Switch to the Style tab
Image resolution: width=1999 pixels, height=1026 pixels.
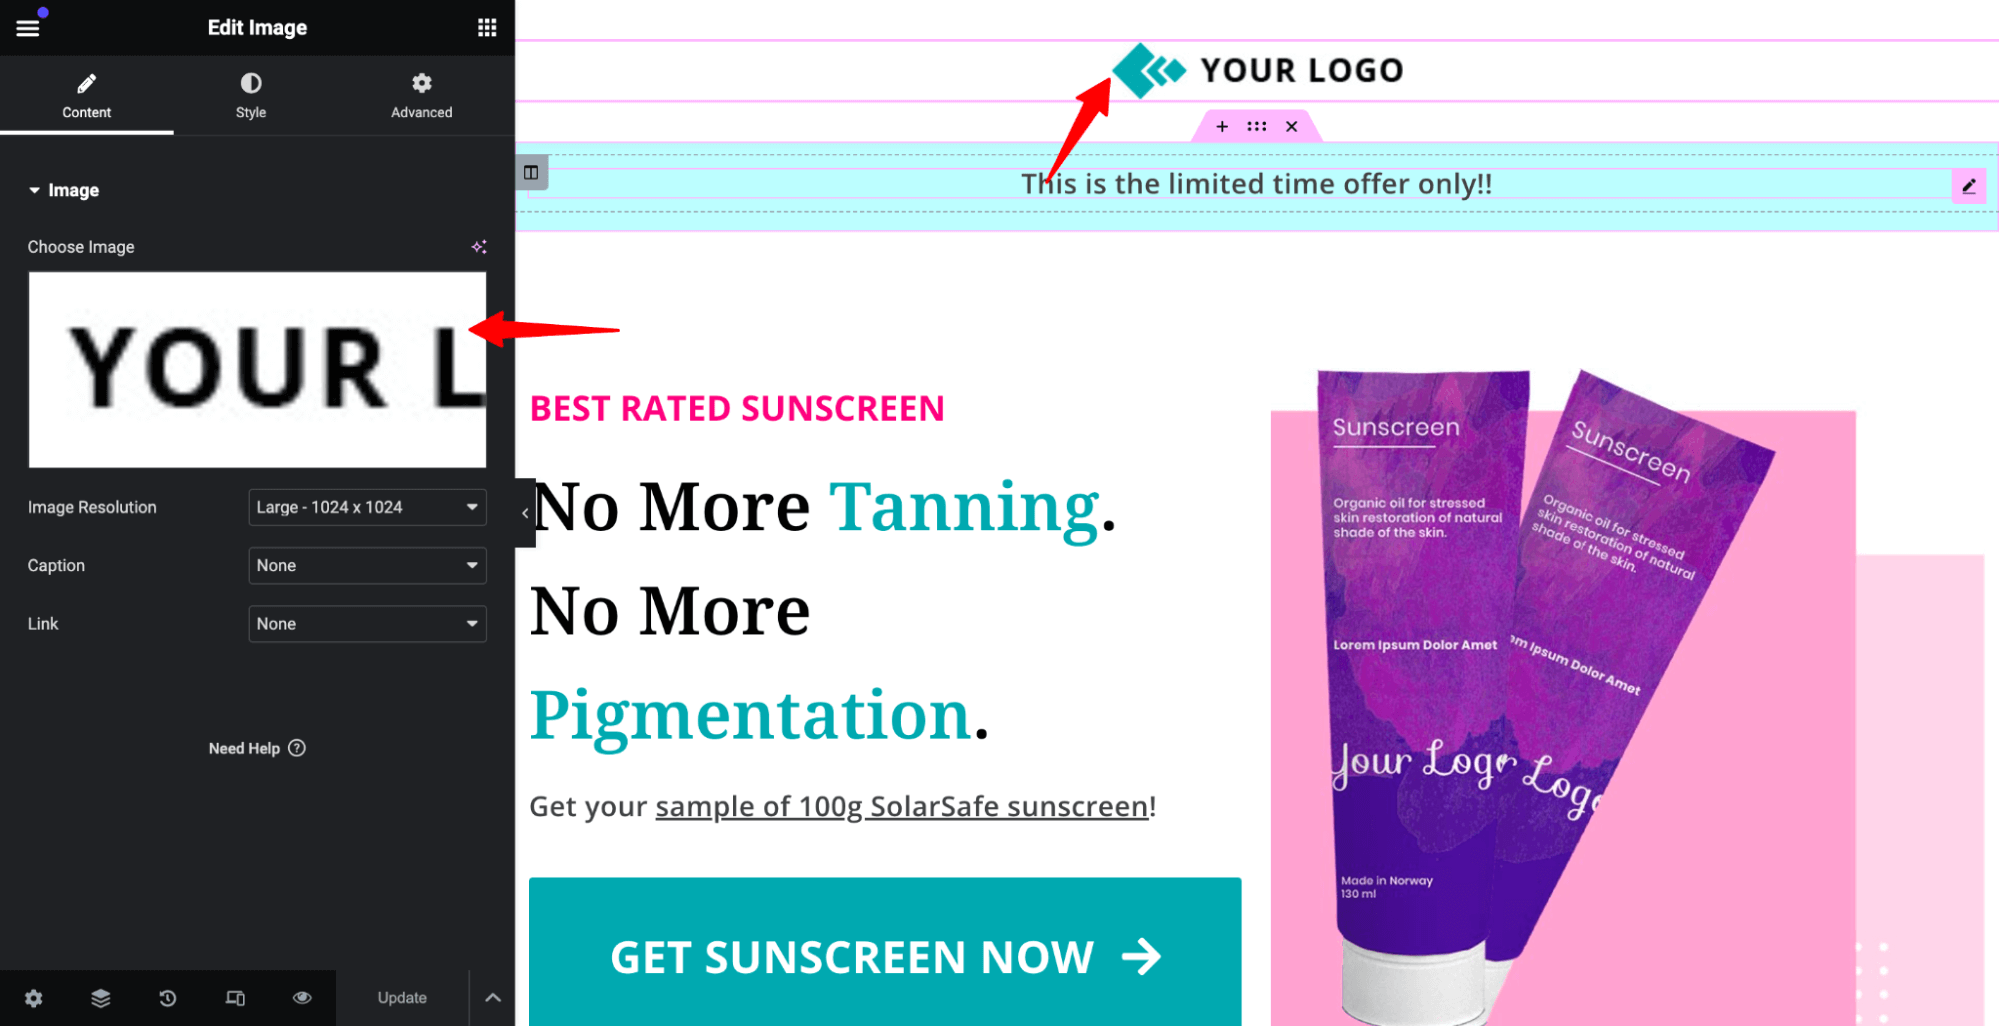(251, 96)
